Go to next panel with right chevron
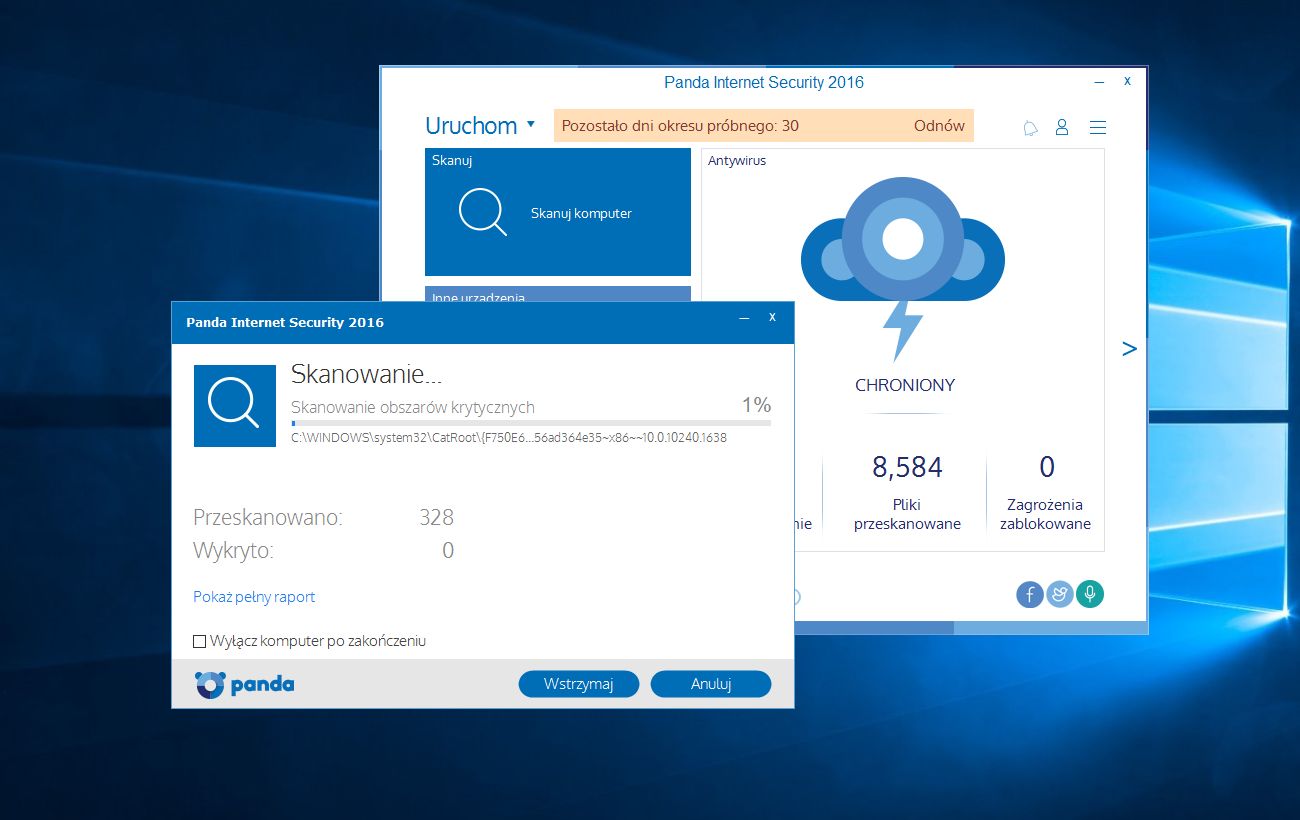The image size is (1300, 820). 1129,348
